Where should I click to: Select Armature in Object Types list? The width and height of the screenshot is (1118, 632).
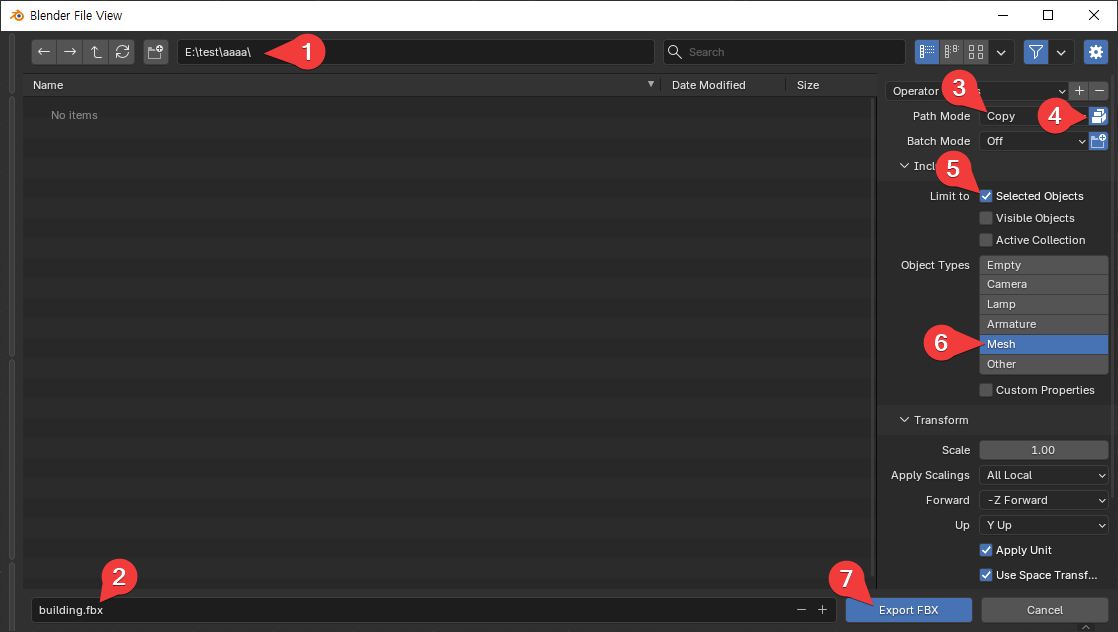[x=1044, y=324]
